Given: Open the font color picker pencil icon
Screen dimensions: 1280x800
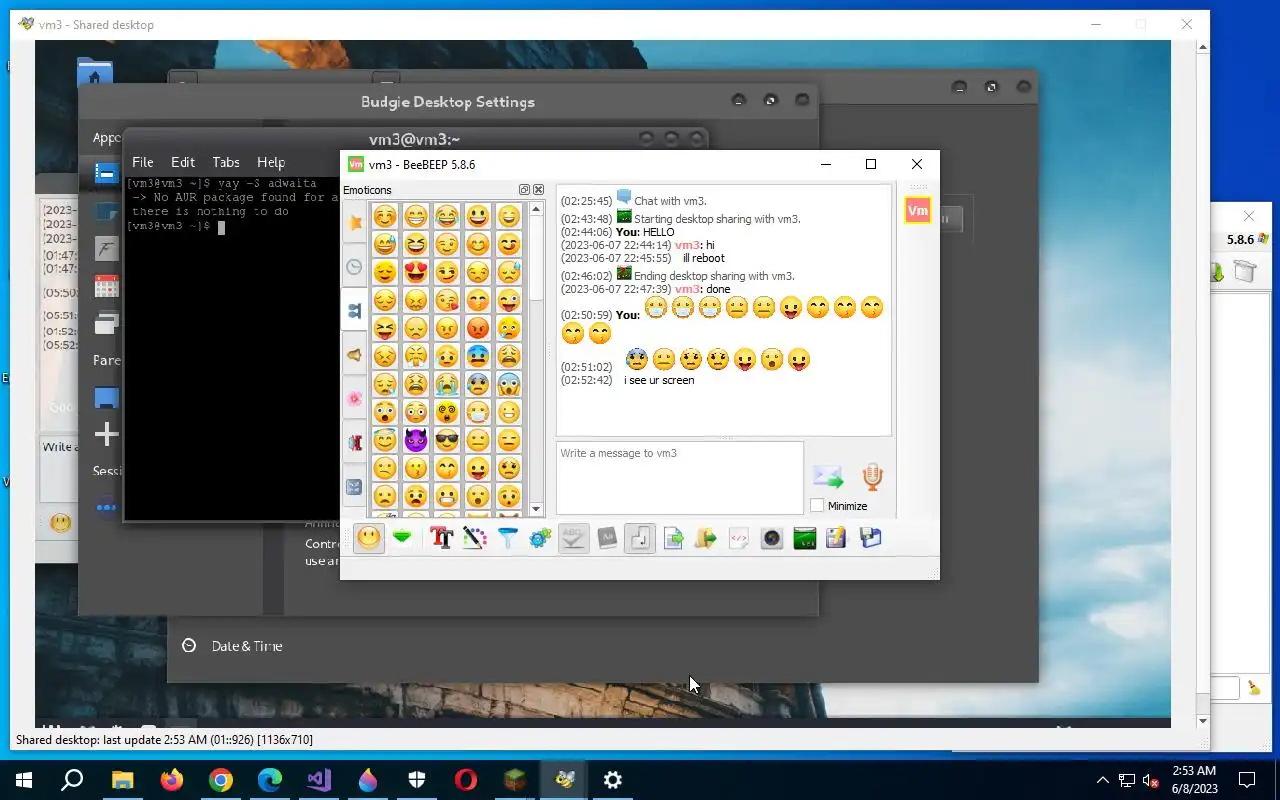Looking at the screenshot, I should pos(474,538).
